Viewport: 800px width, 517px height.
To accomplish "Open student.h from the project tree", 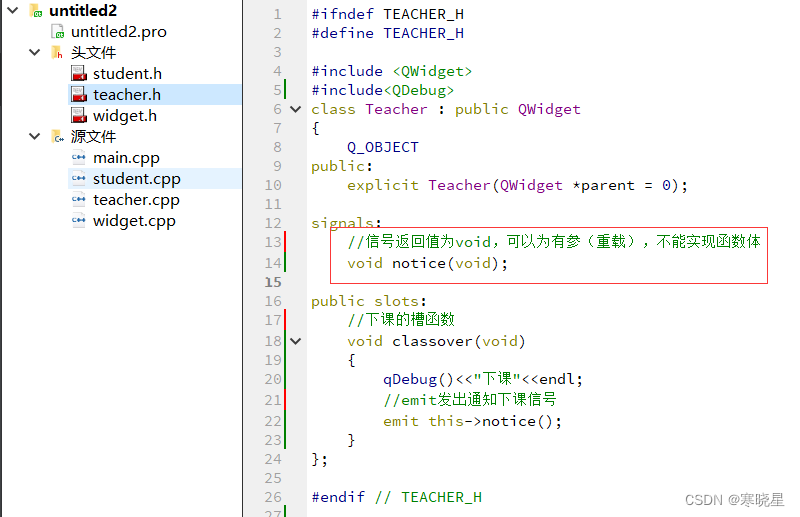I will 127,73.
